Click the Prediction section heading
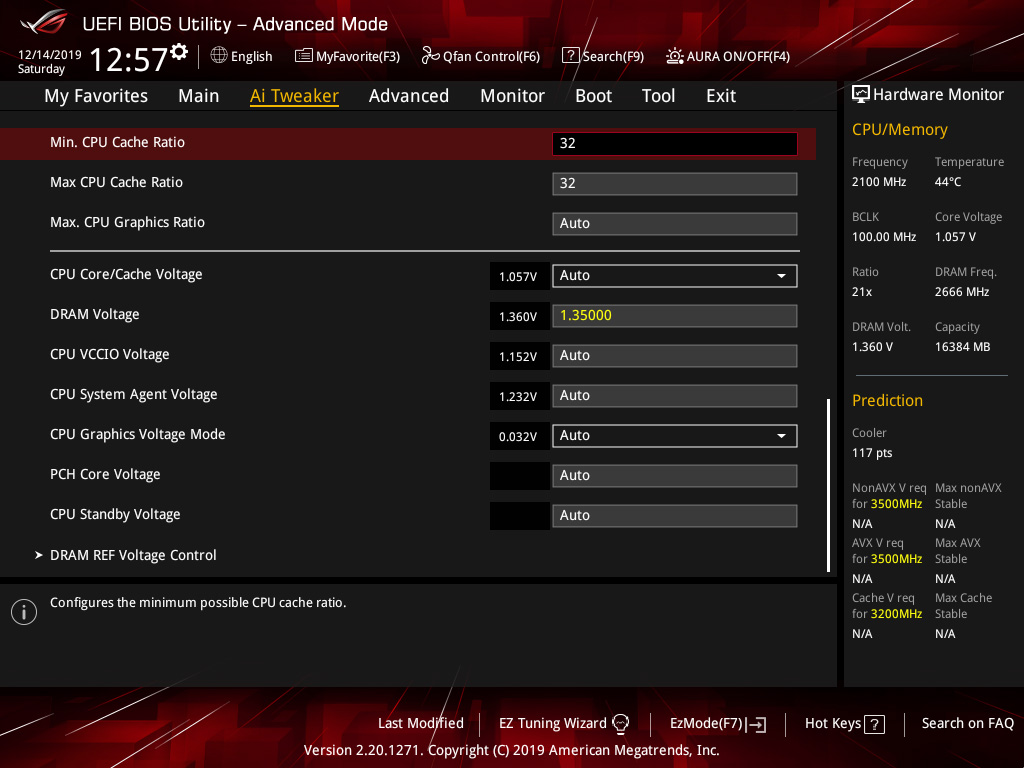This screenshot has width=1024, height=768. click(887, 400)
